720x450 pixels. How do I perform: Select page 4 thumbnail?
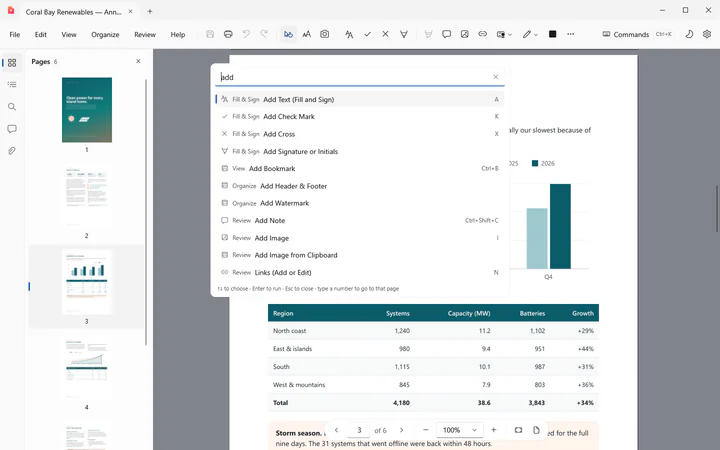[87, 367]
